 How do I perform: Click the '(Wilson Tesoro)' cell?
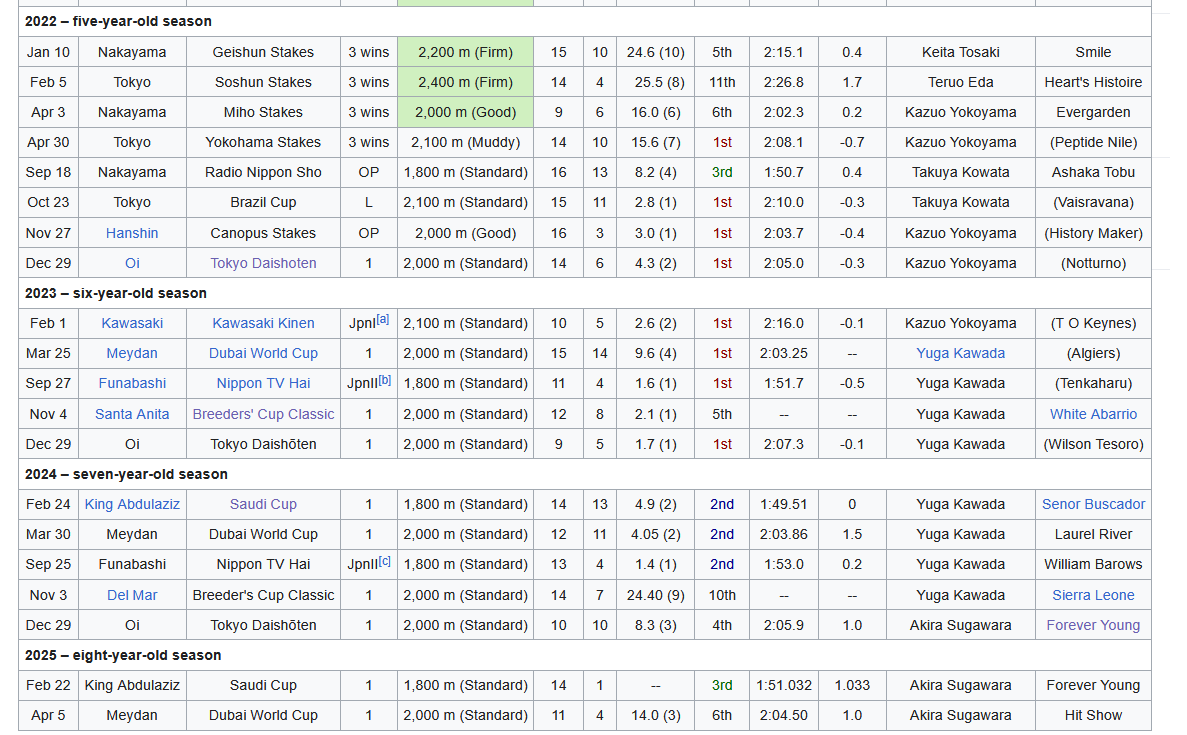point(1092,444)
